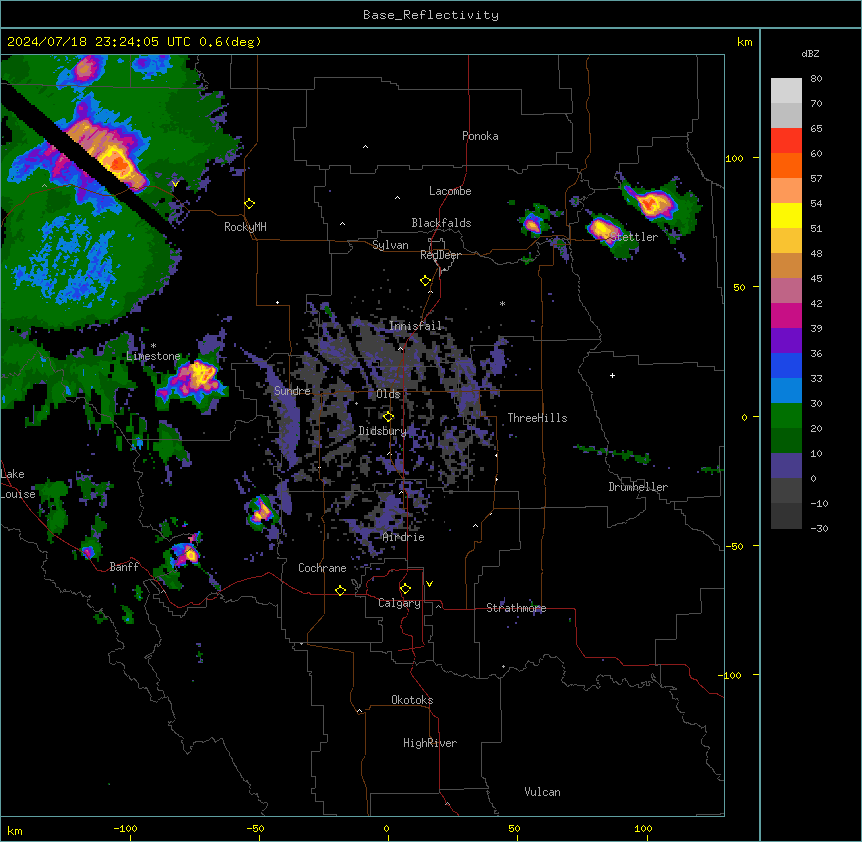862x842 pixels.
Task: Click the Banff label
Action: (x=124, y=567)
